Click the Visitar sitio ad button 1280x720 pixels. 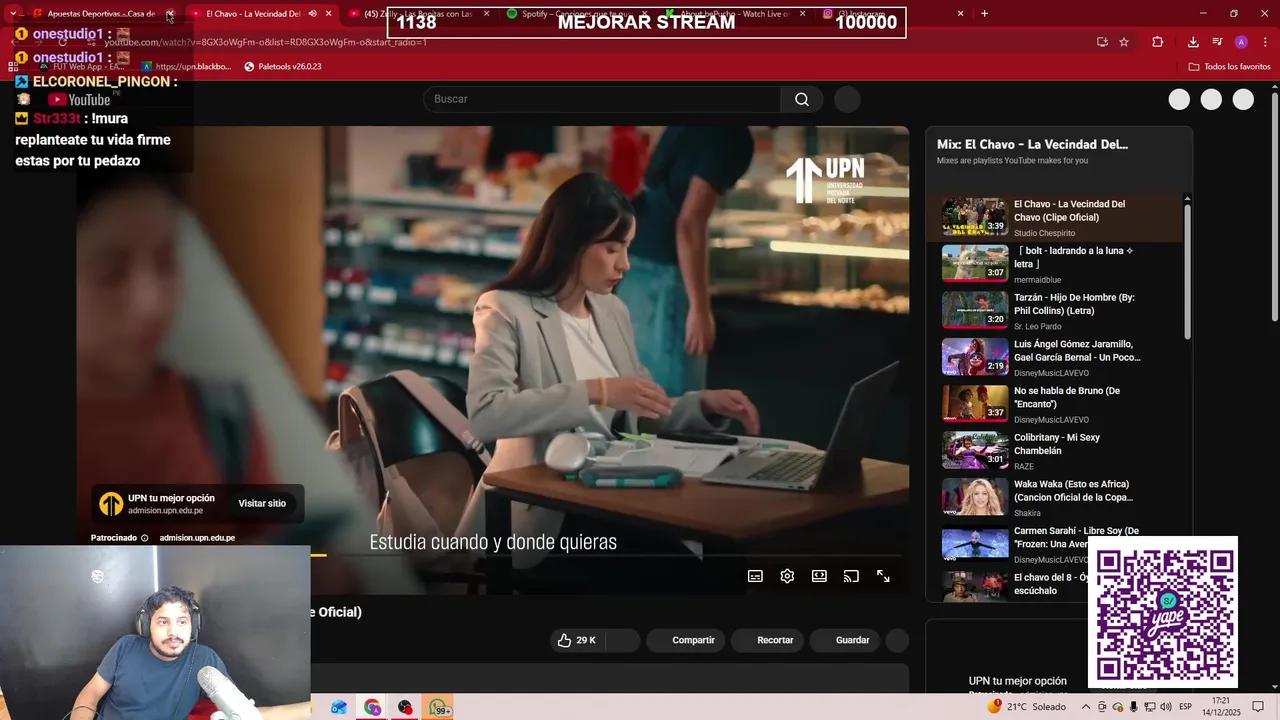coord(262,503)
